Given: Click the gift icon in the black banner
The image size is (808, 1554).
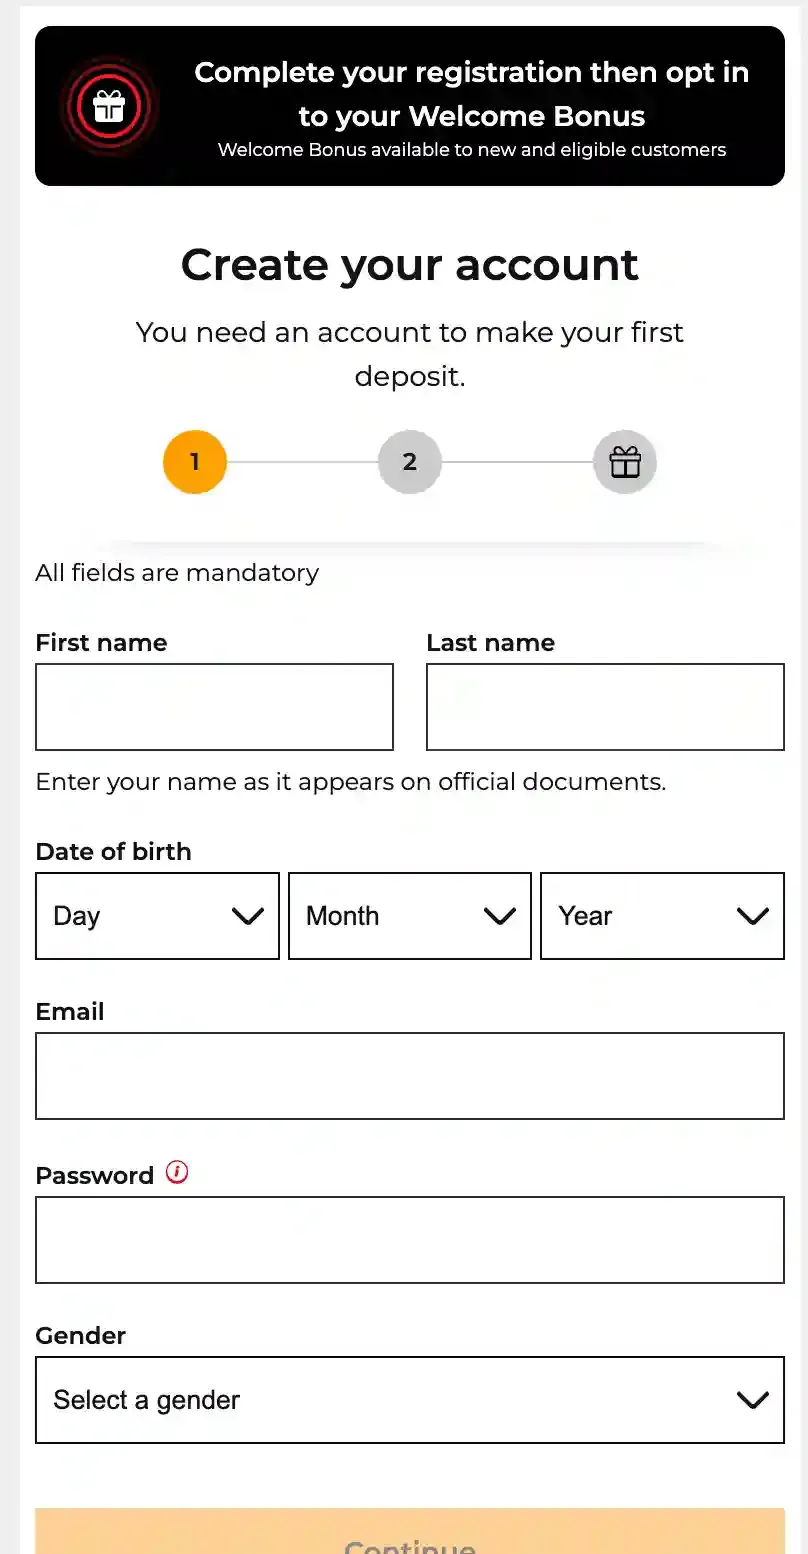Looking at the screenshot, I should [x=108, y=105].
